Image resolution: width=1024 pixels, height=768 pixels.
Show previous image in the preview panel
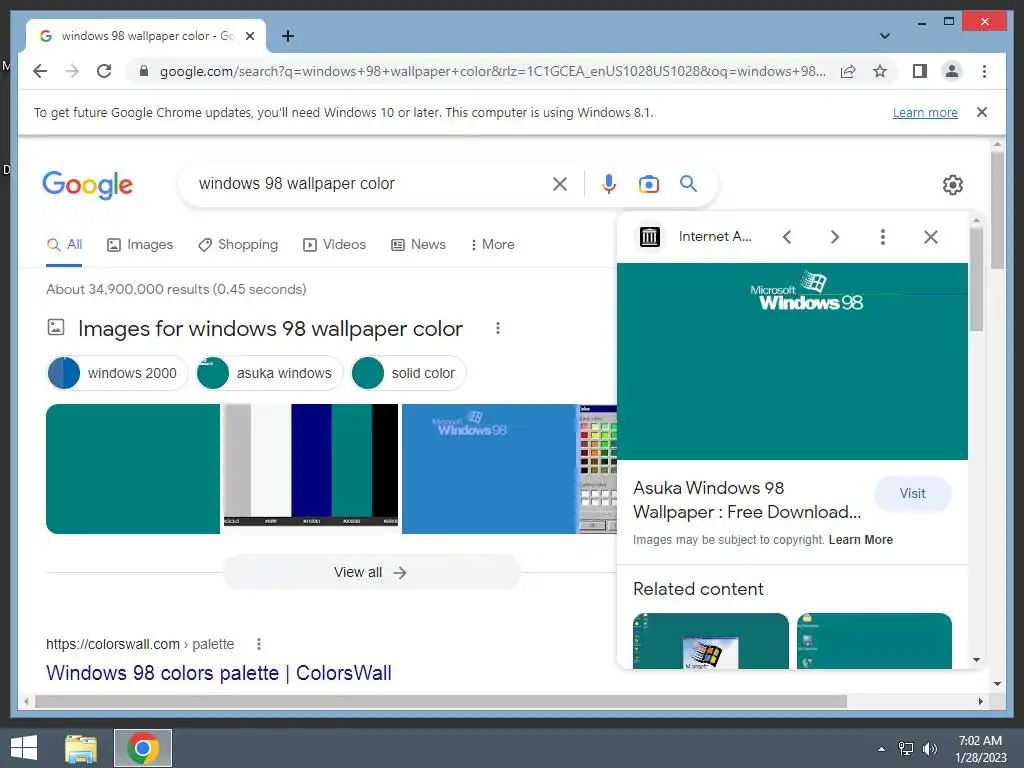pos(787,237)
